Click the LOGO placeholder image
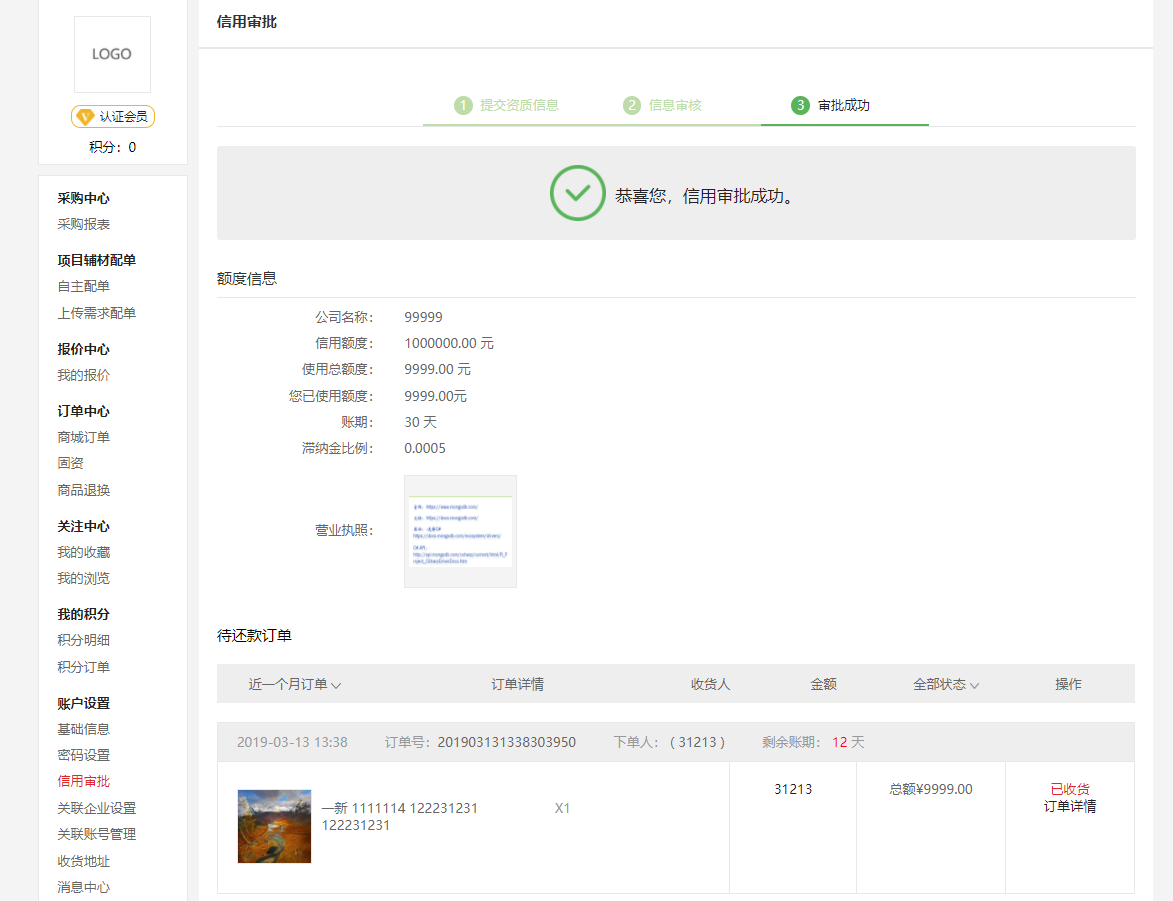This screenshot has height=901, width=1173. pos(112,55)
